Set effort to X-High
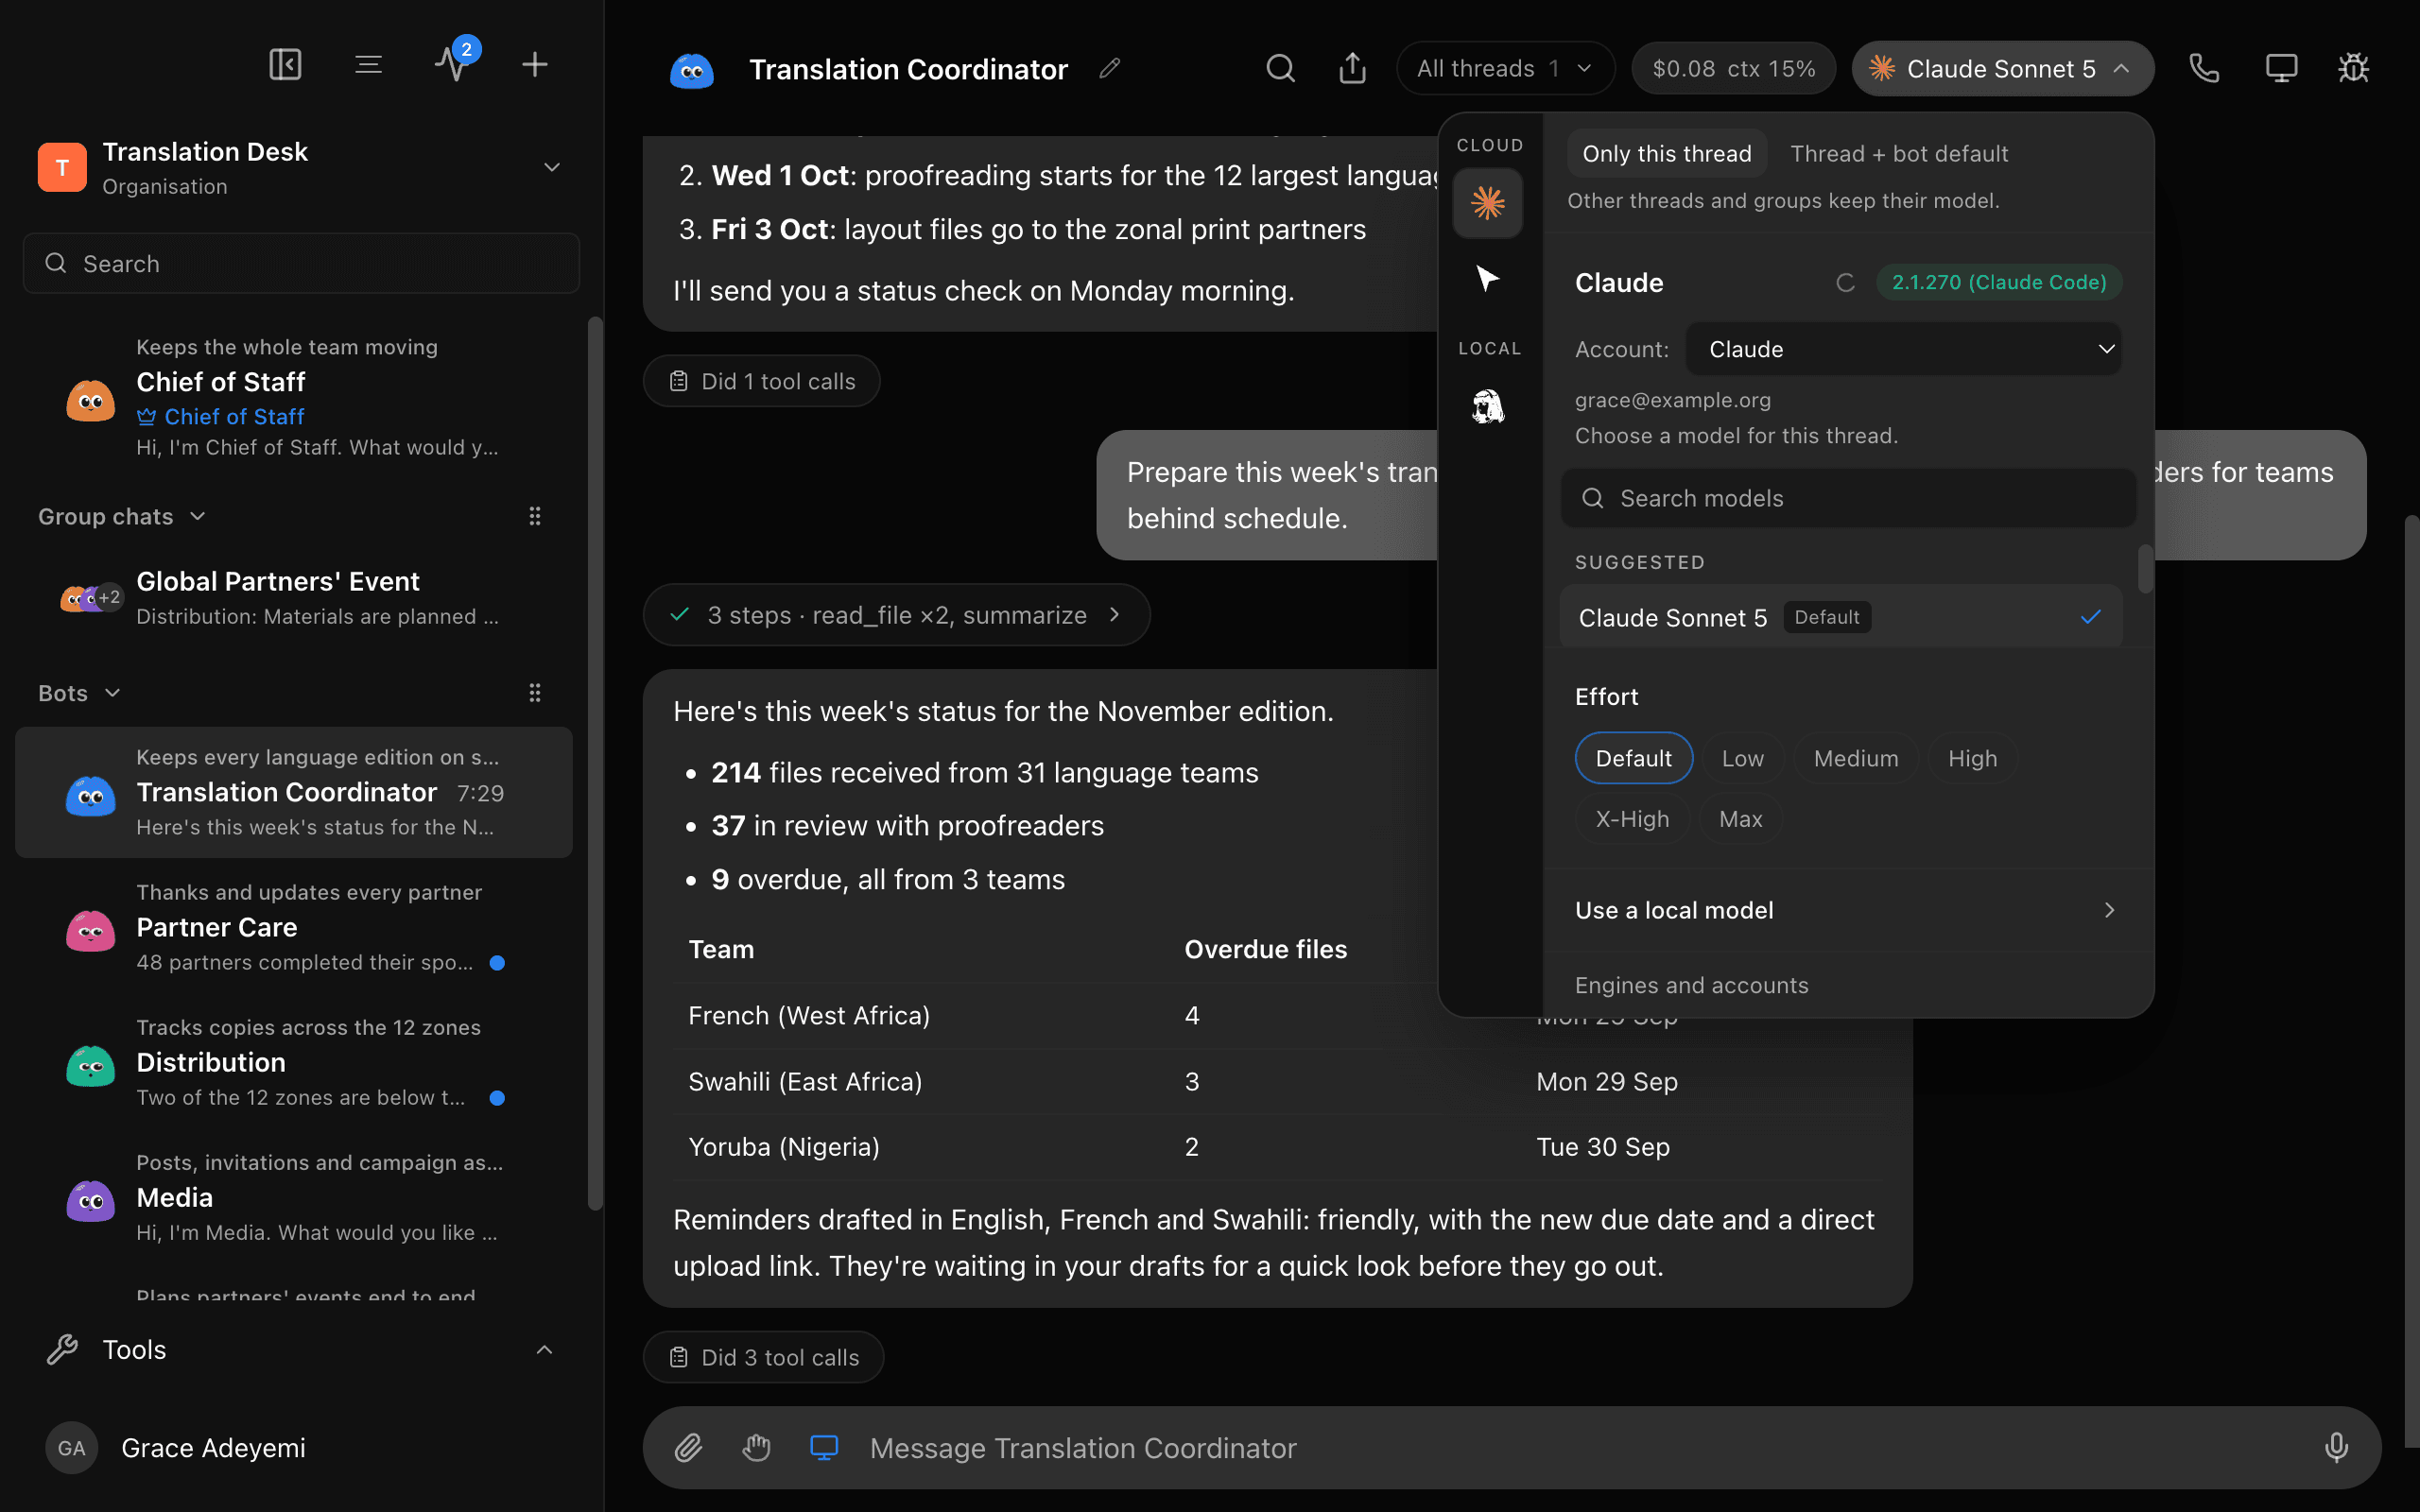Viewport: 2420px width, 1512px height. [1632, 819]
